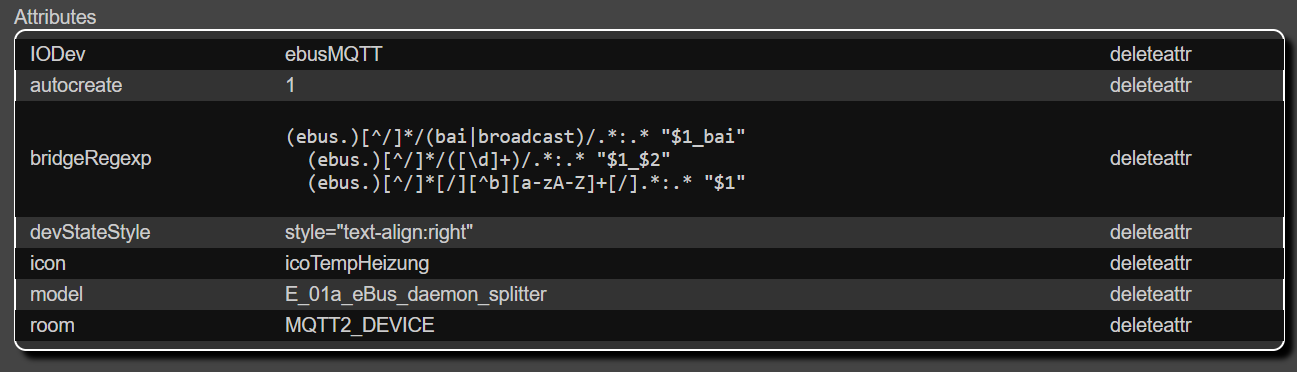Delete the model attribute via deleteattr
Image resolution: width=1297 pixels, height=372 pixels.
click(1150, 295)
